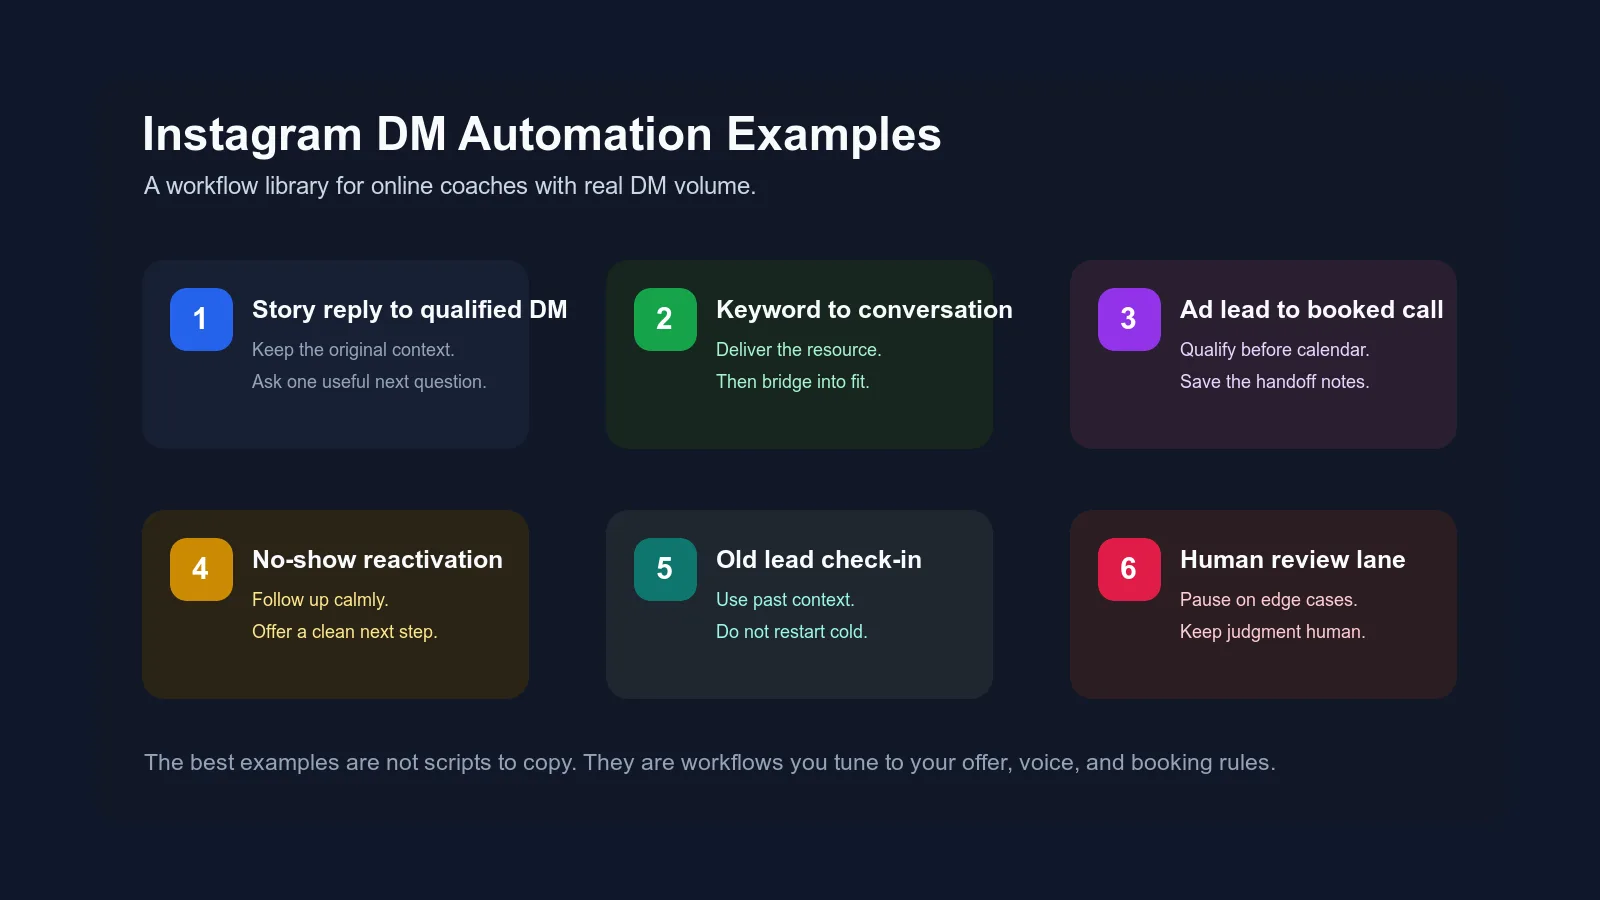The image size is (1600, 900).
Task: Click 'Use past context.' line
Action: (785, 600)
